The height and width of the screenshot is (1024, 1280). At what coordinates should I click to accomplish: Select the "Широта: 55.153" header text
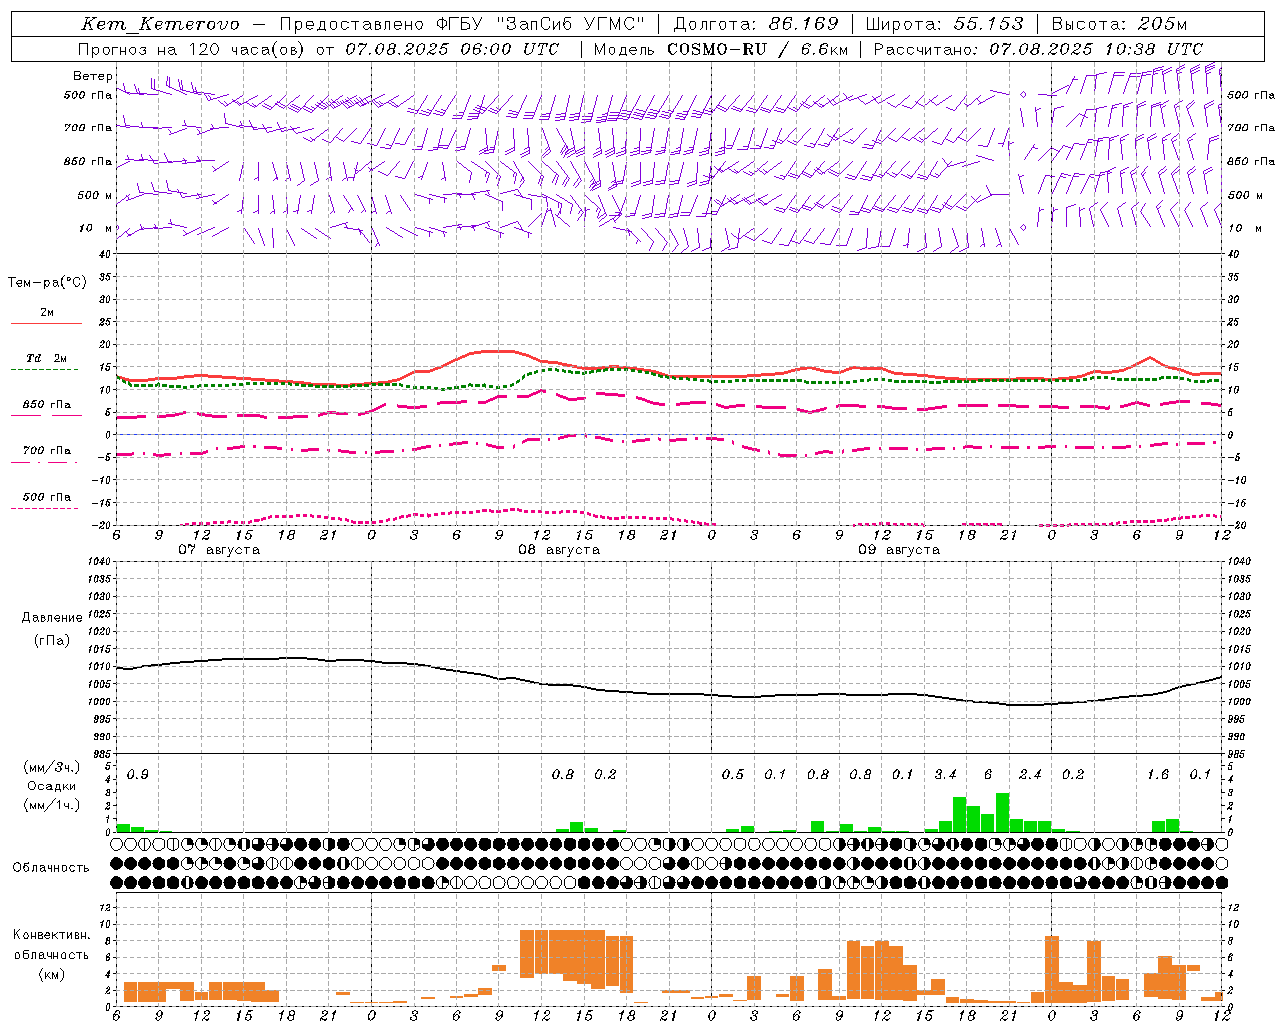945,24
